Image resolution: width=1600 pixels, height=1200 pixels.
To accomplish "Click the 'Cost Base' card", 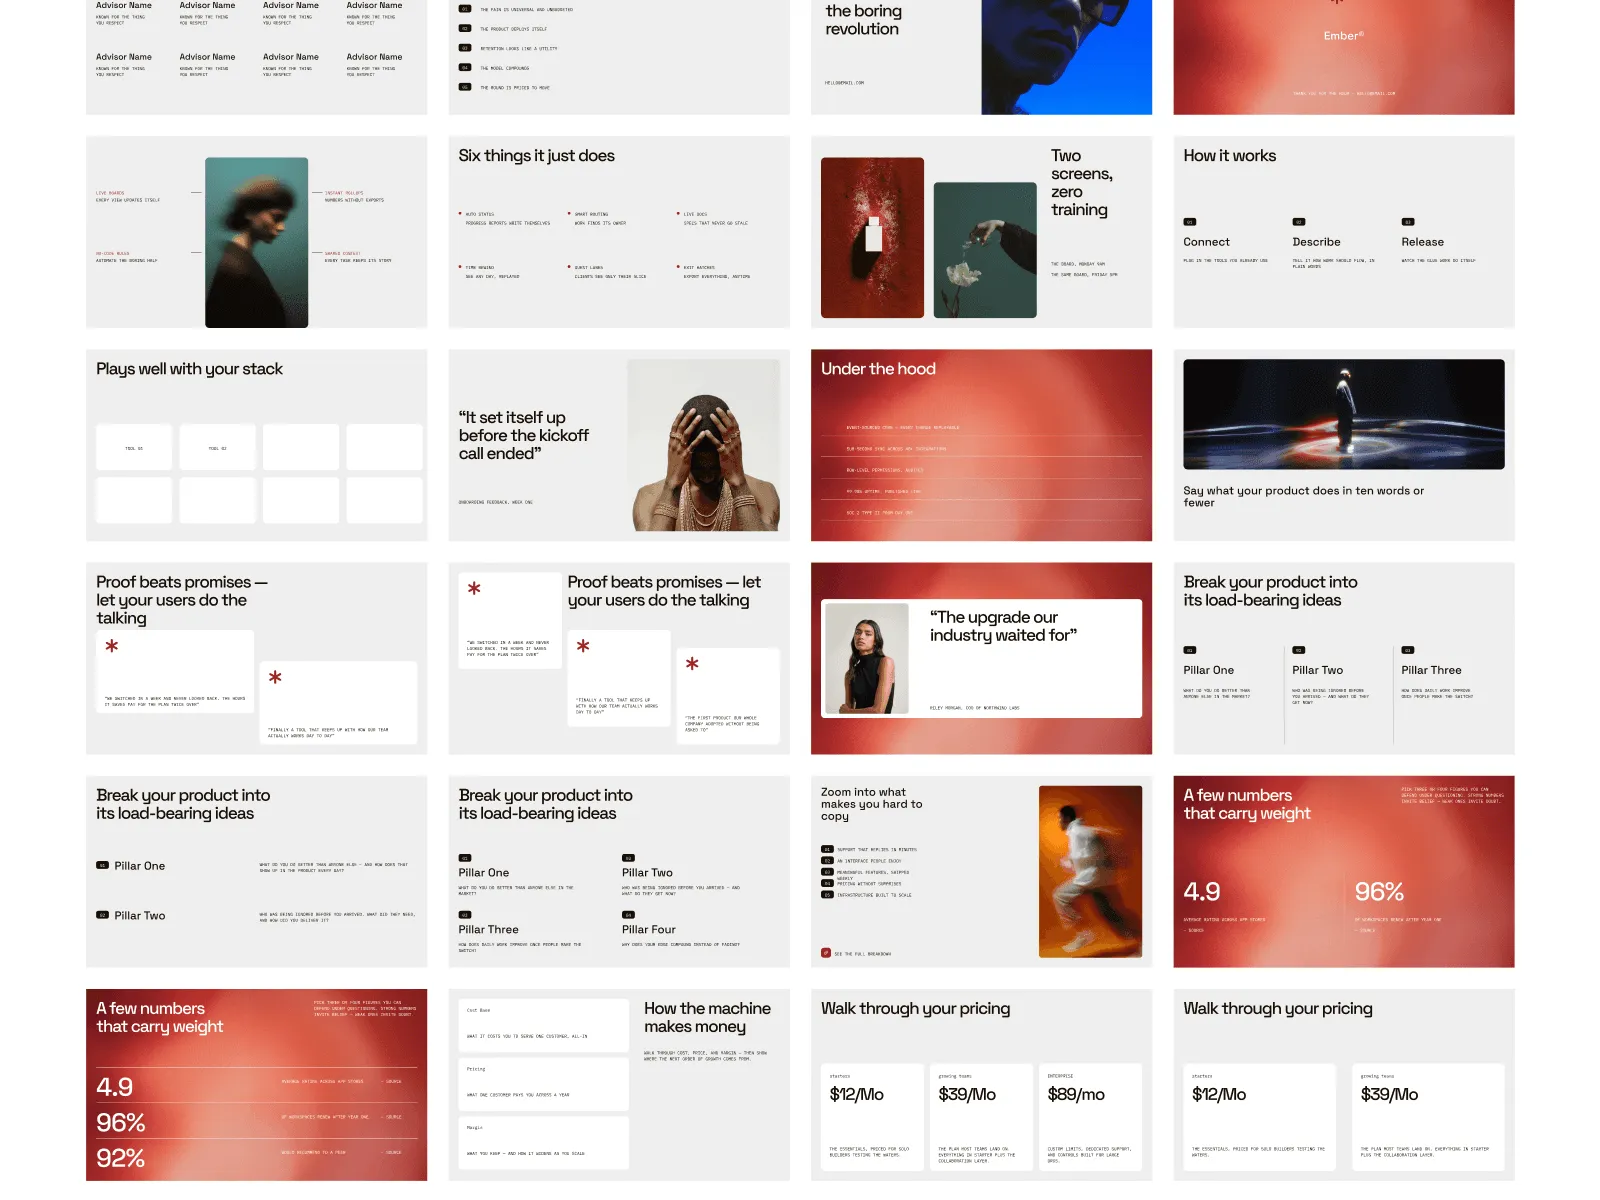I will 544,1026.
